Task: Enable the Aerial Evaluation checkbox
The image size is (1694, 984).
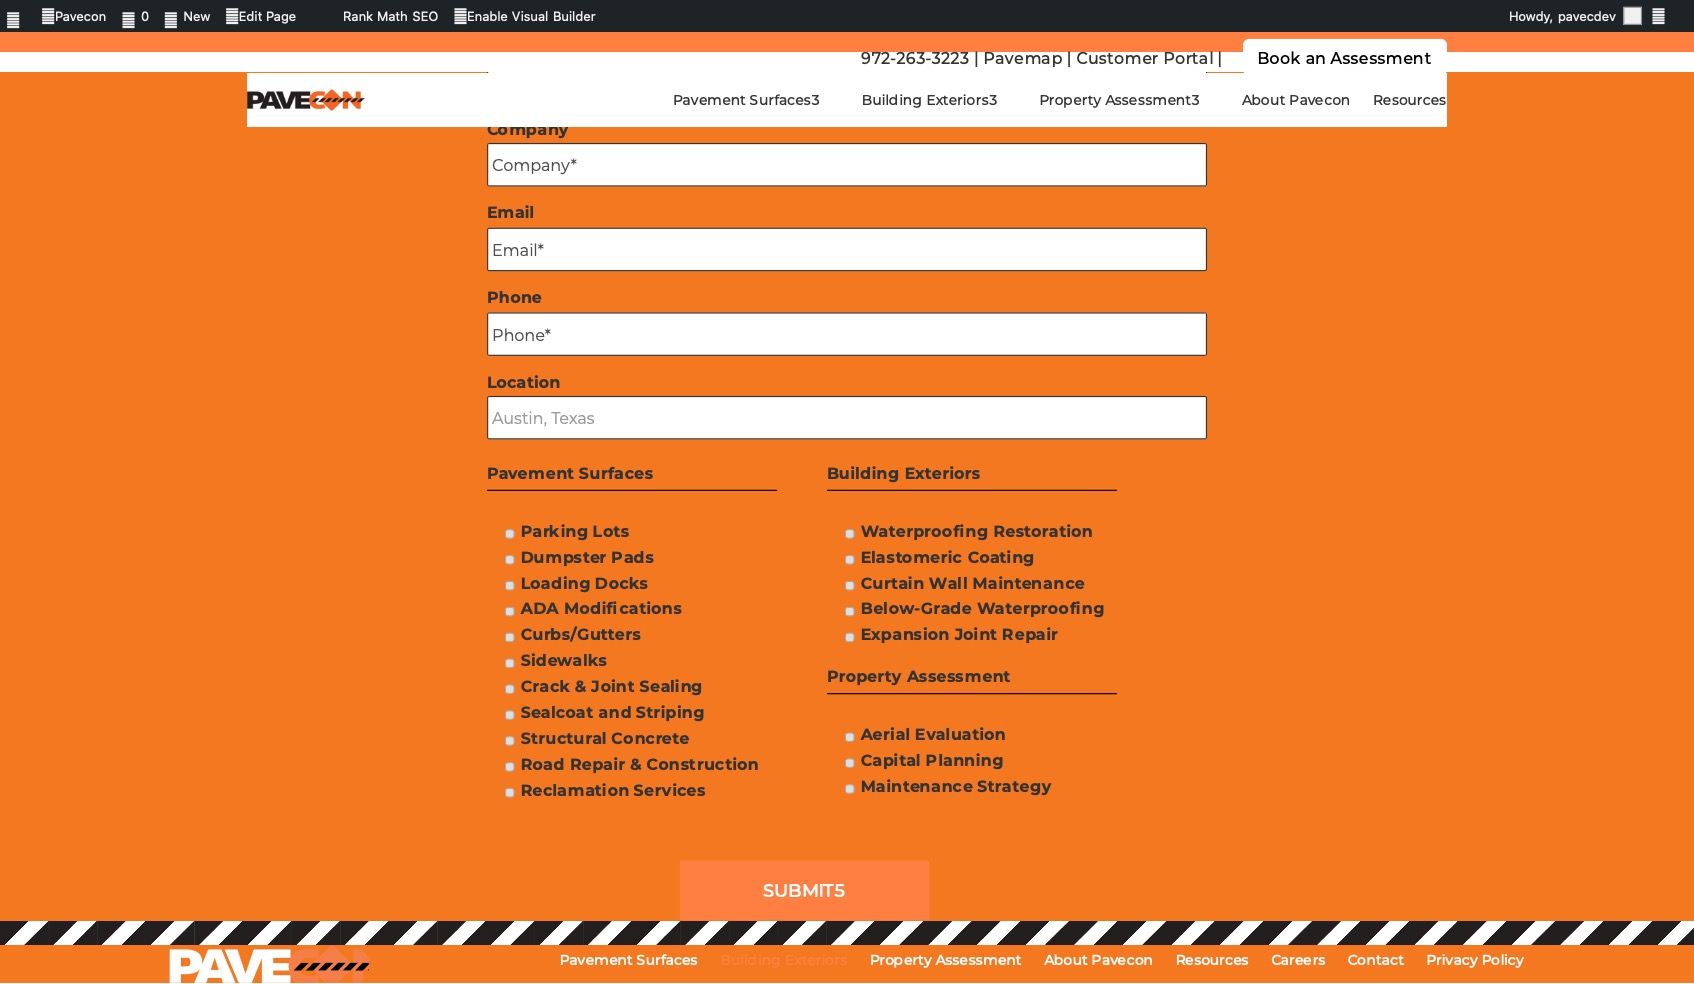Action: point(850,737)
